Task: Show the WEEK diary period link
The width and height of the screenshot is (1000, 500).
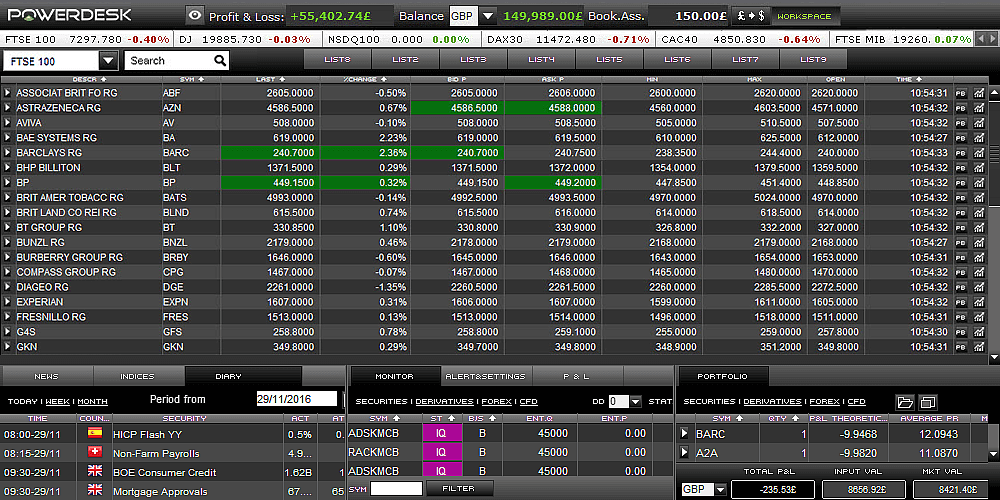Action: 57,402
